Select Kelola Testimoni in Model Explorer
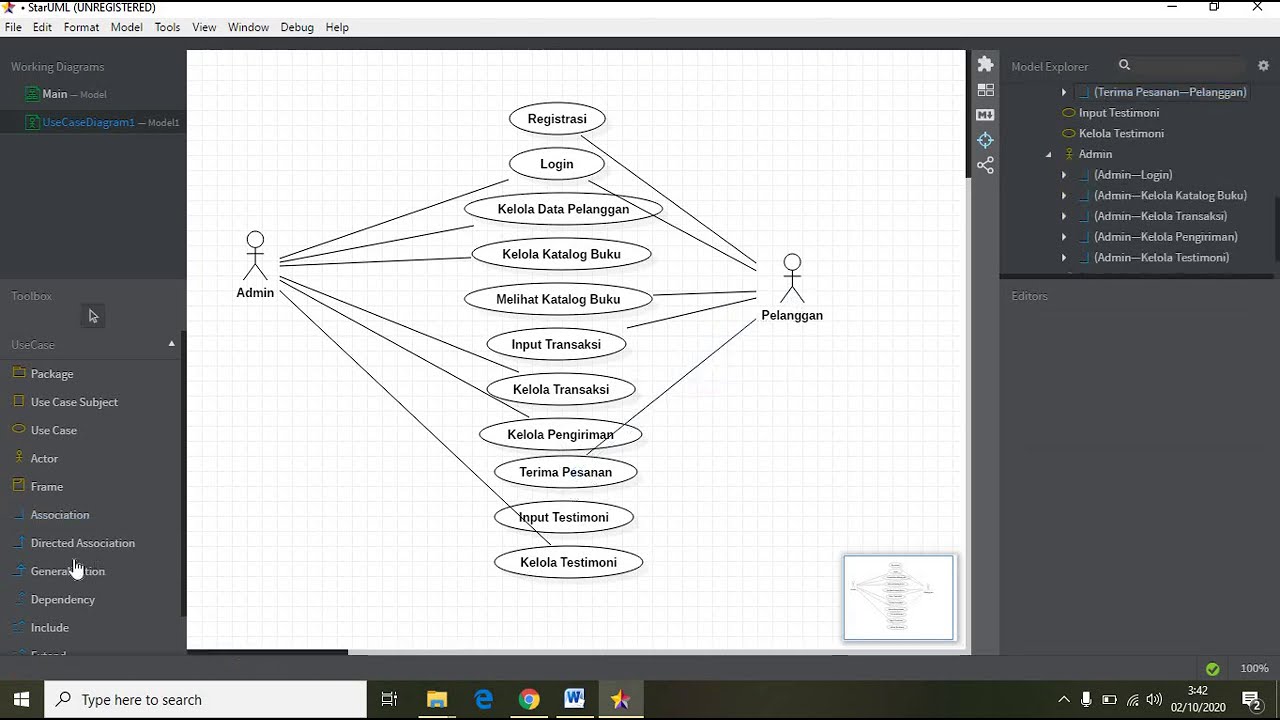Screen dimensions: 1280x720 [x=1121, y=134]
